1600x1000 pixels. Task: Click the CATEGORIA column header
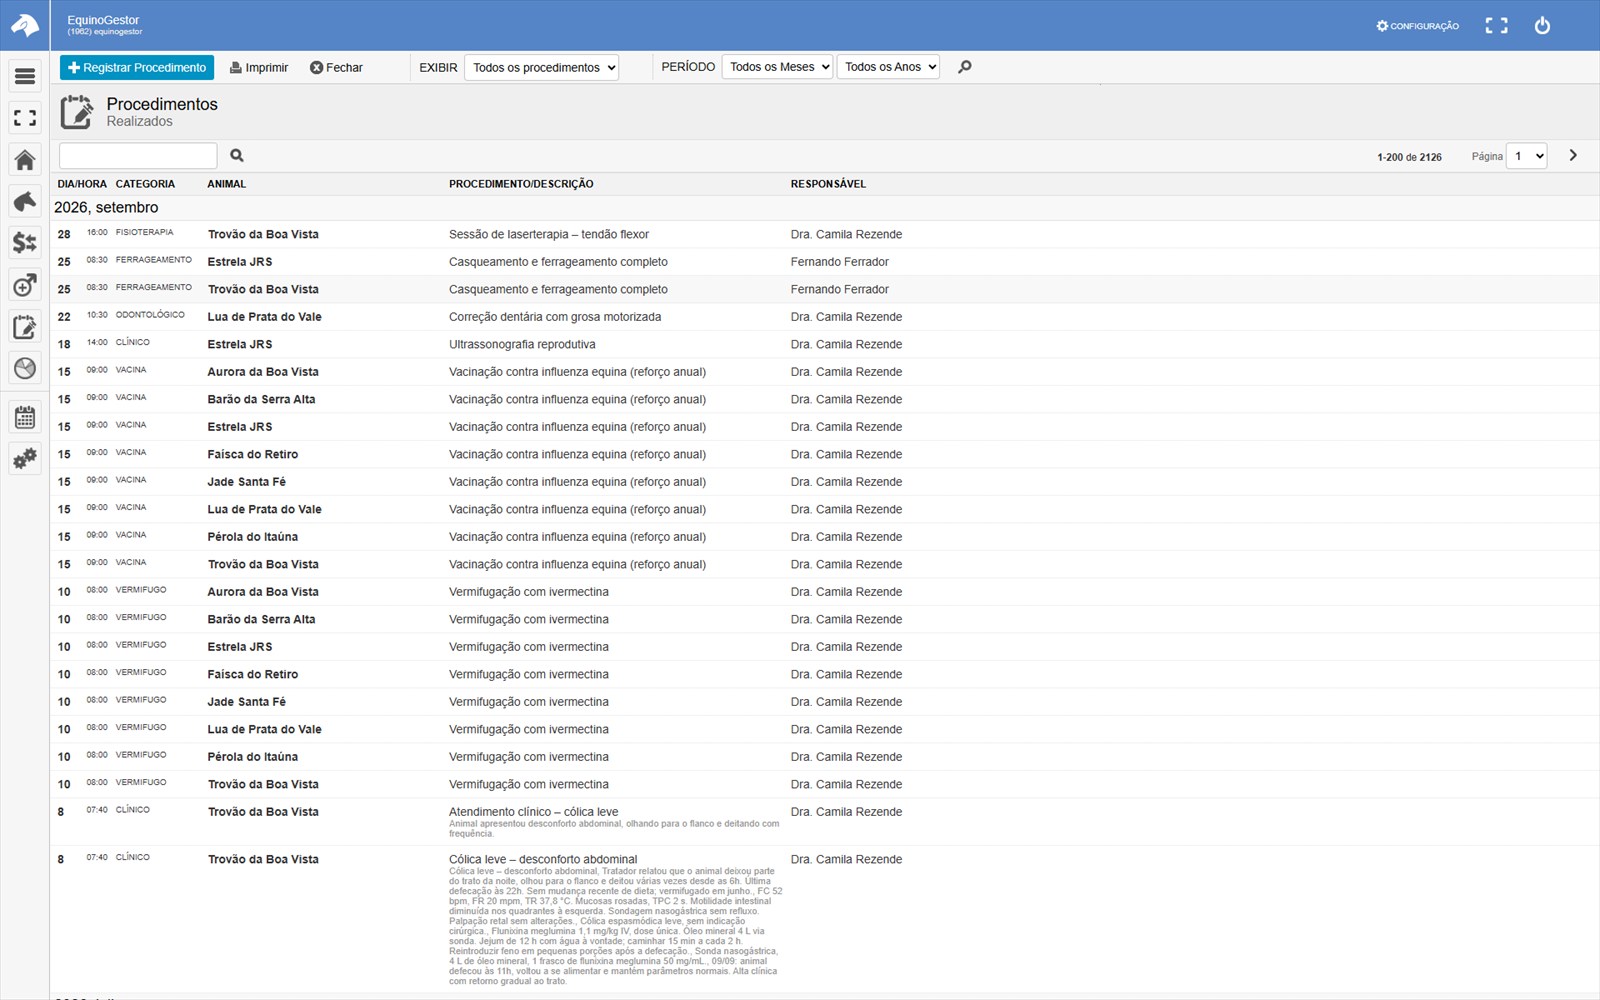click(145, 184)
